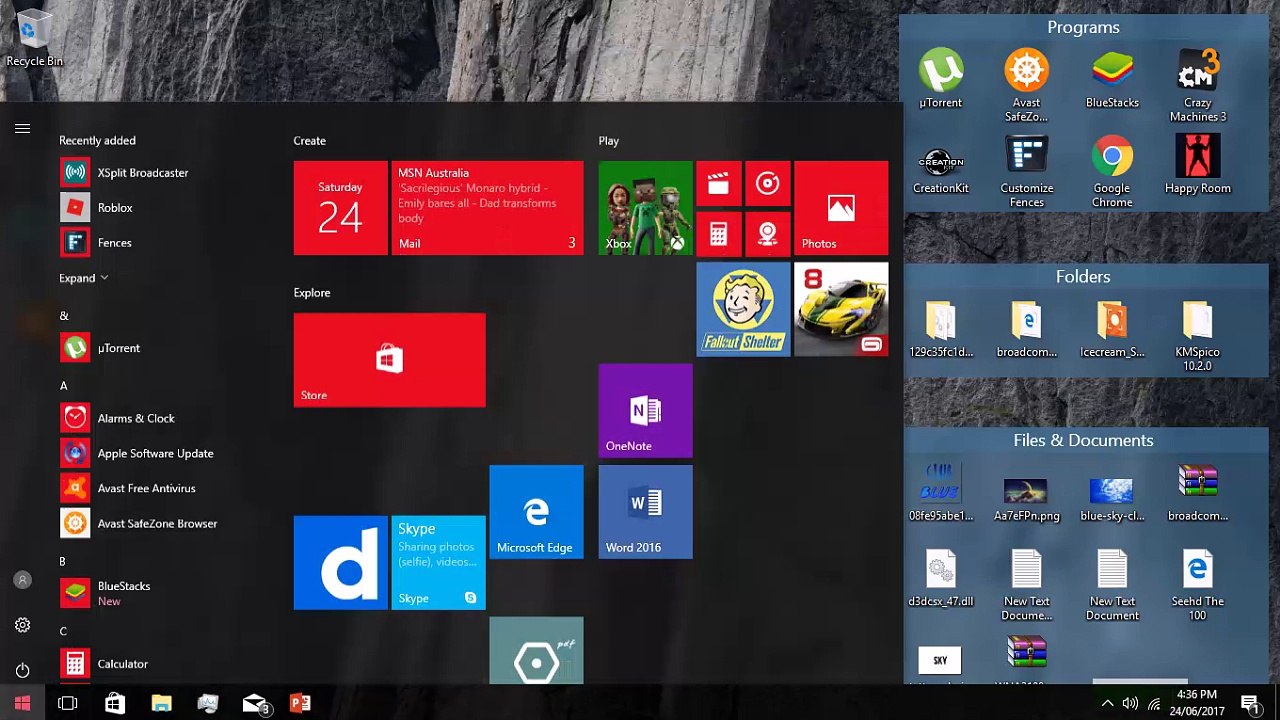Open the Icecream_S folder
1280x720 pixels.
tap(1112, 329)
